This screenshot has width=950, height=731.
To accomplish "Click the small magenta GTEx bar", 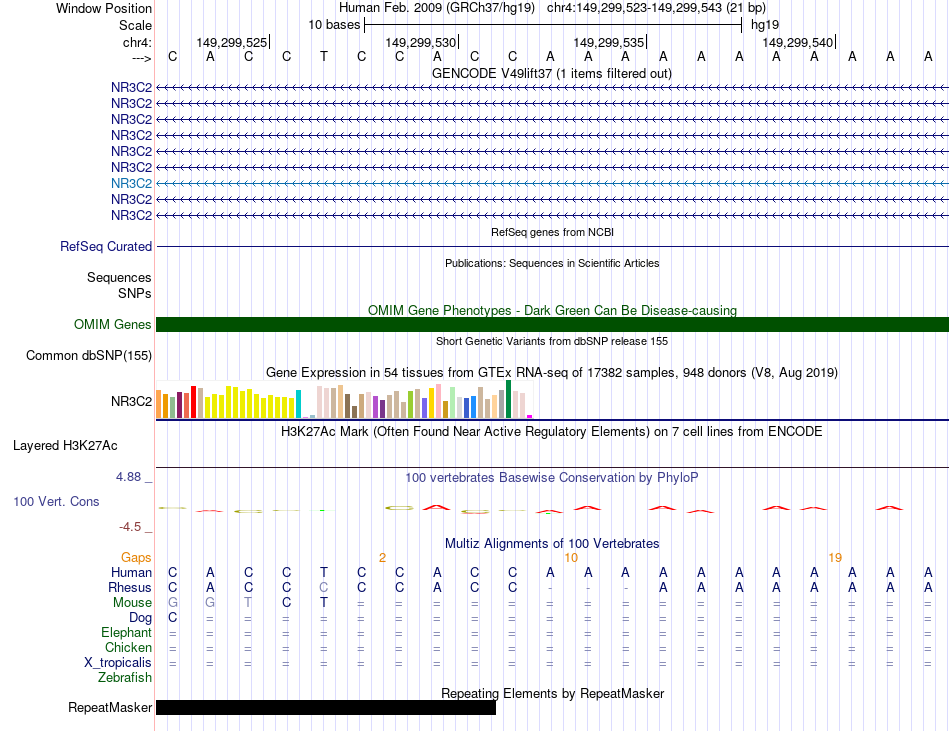I will point(530,417).
